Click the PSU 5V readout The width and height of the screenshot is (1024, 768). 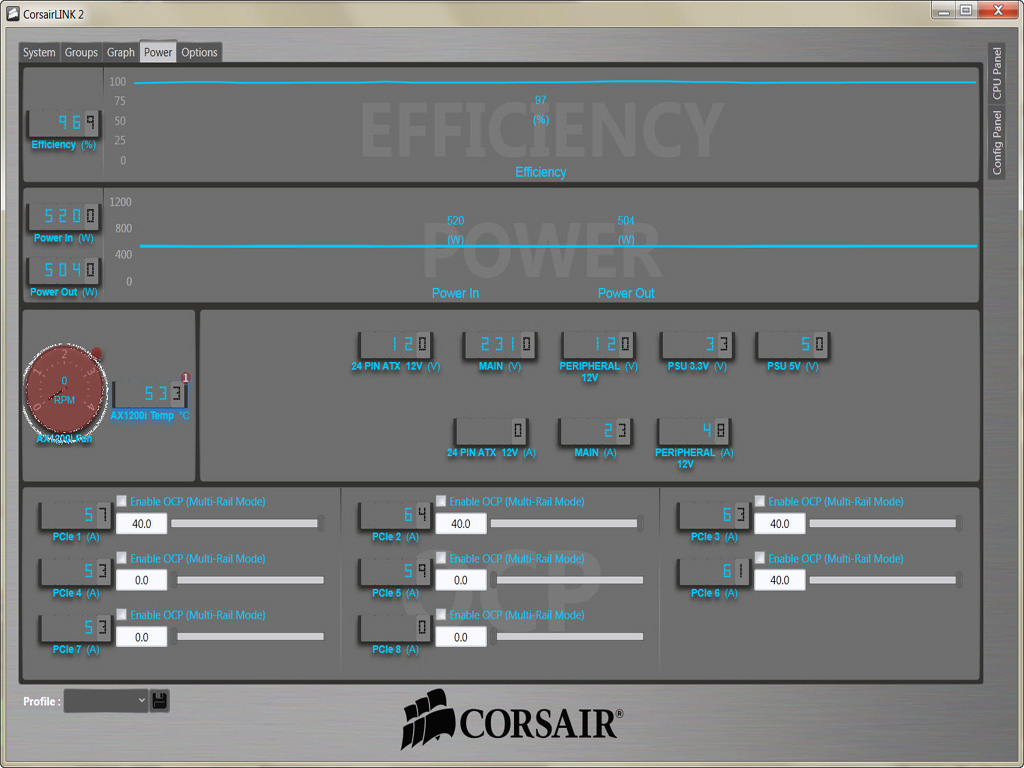[x=793, y=344]
